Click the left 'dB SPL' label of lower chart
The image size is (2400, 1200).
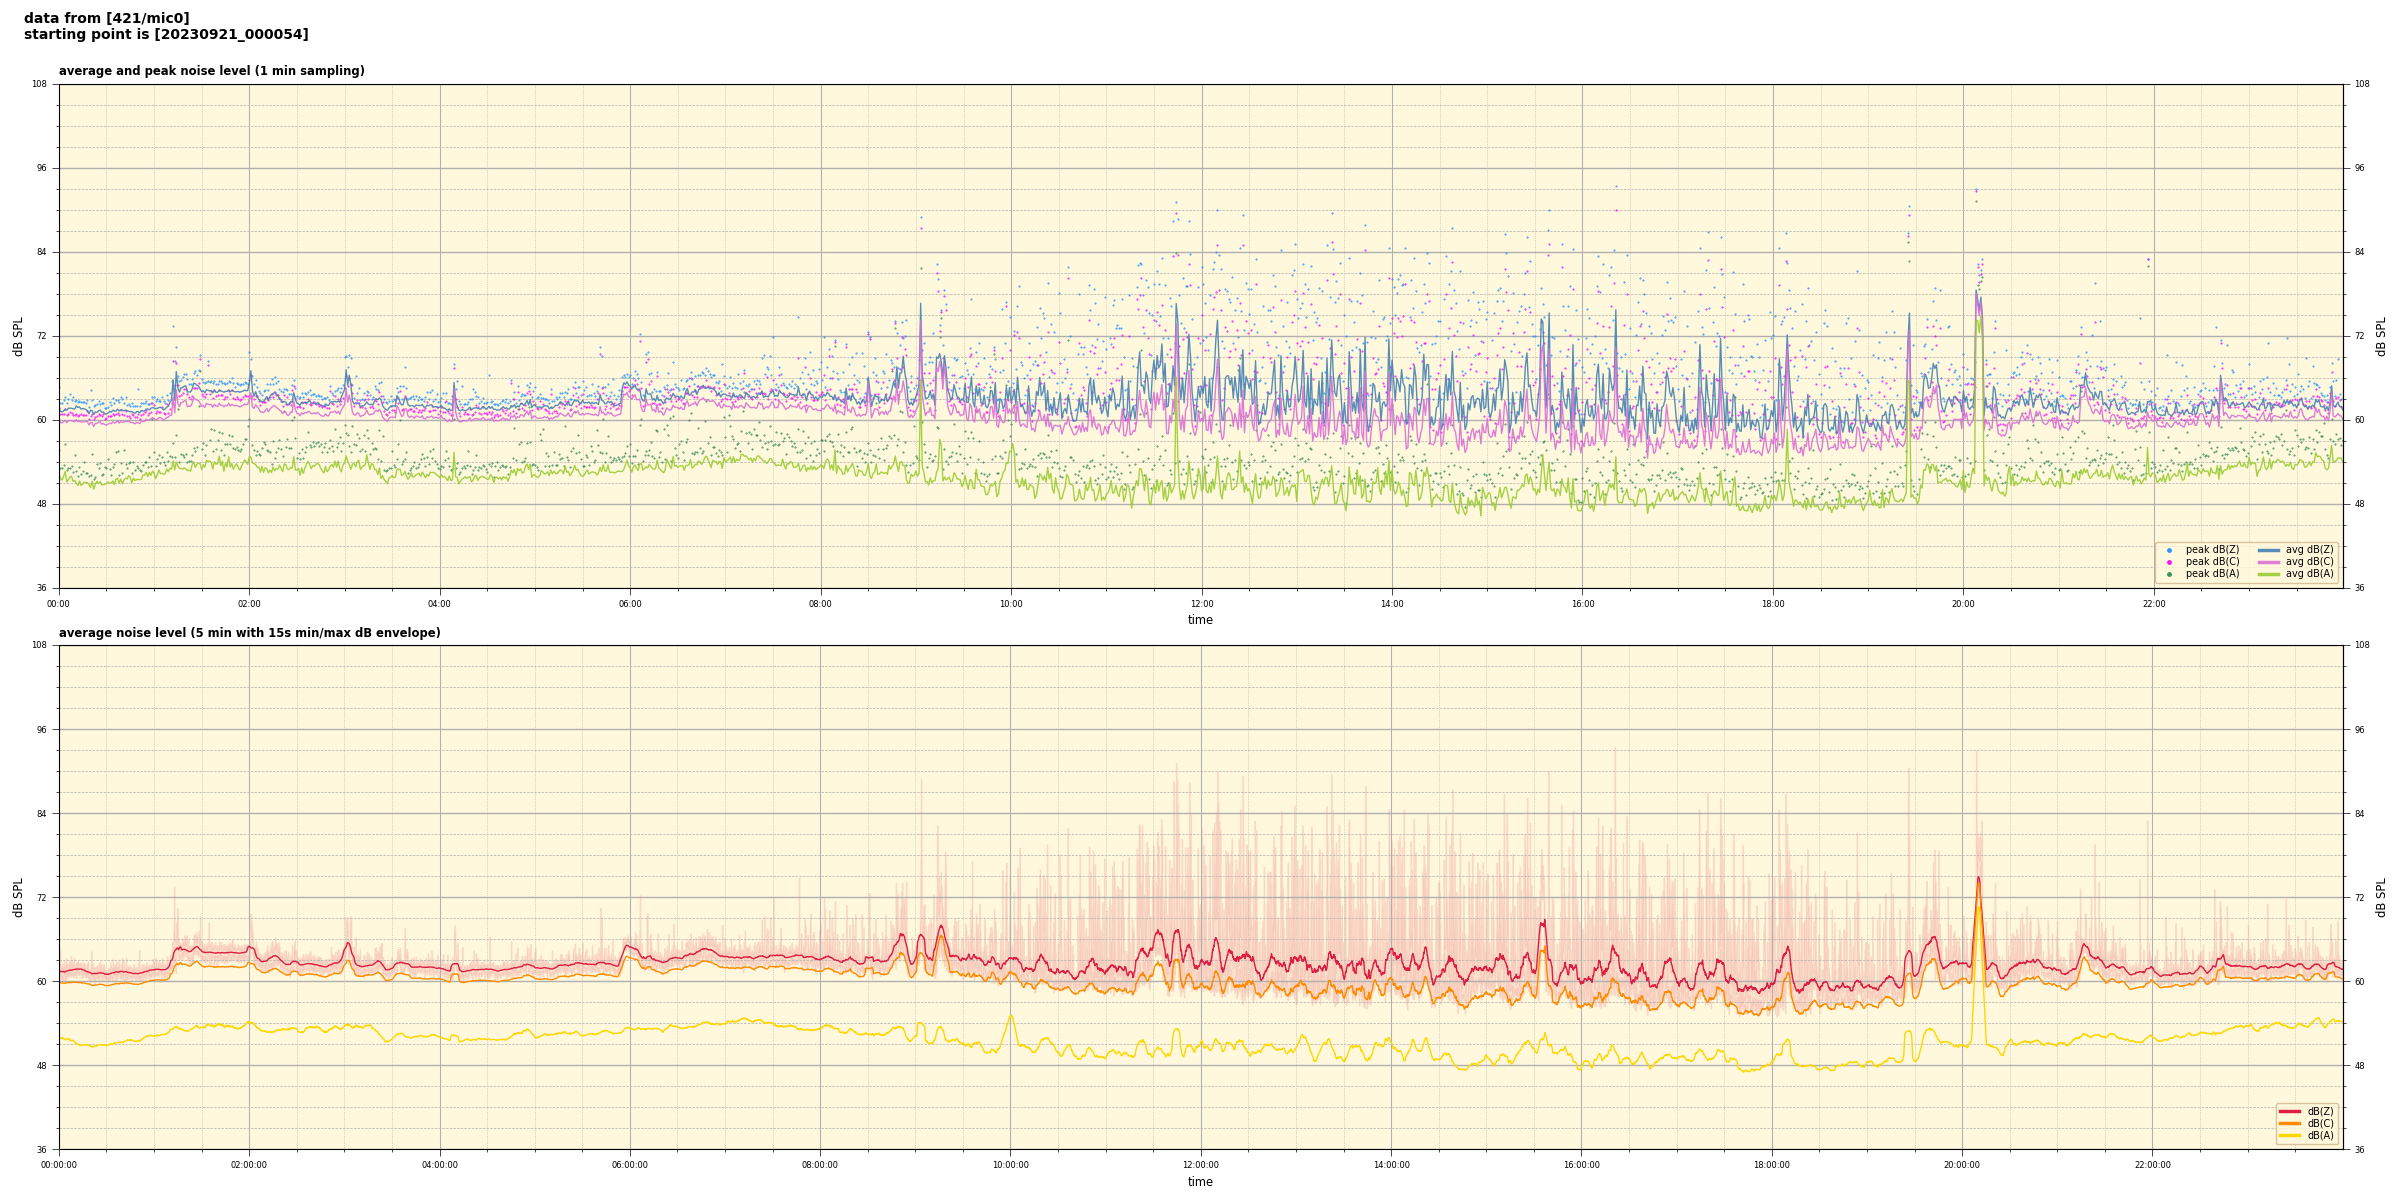[18, 897]
